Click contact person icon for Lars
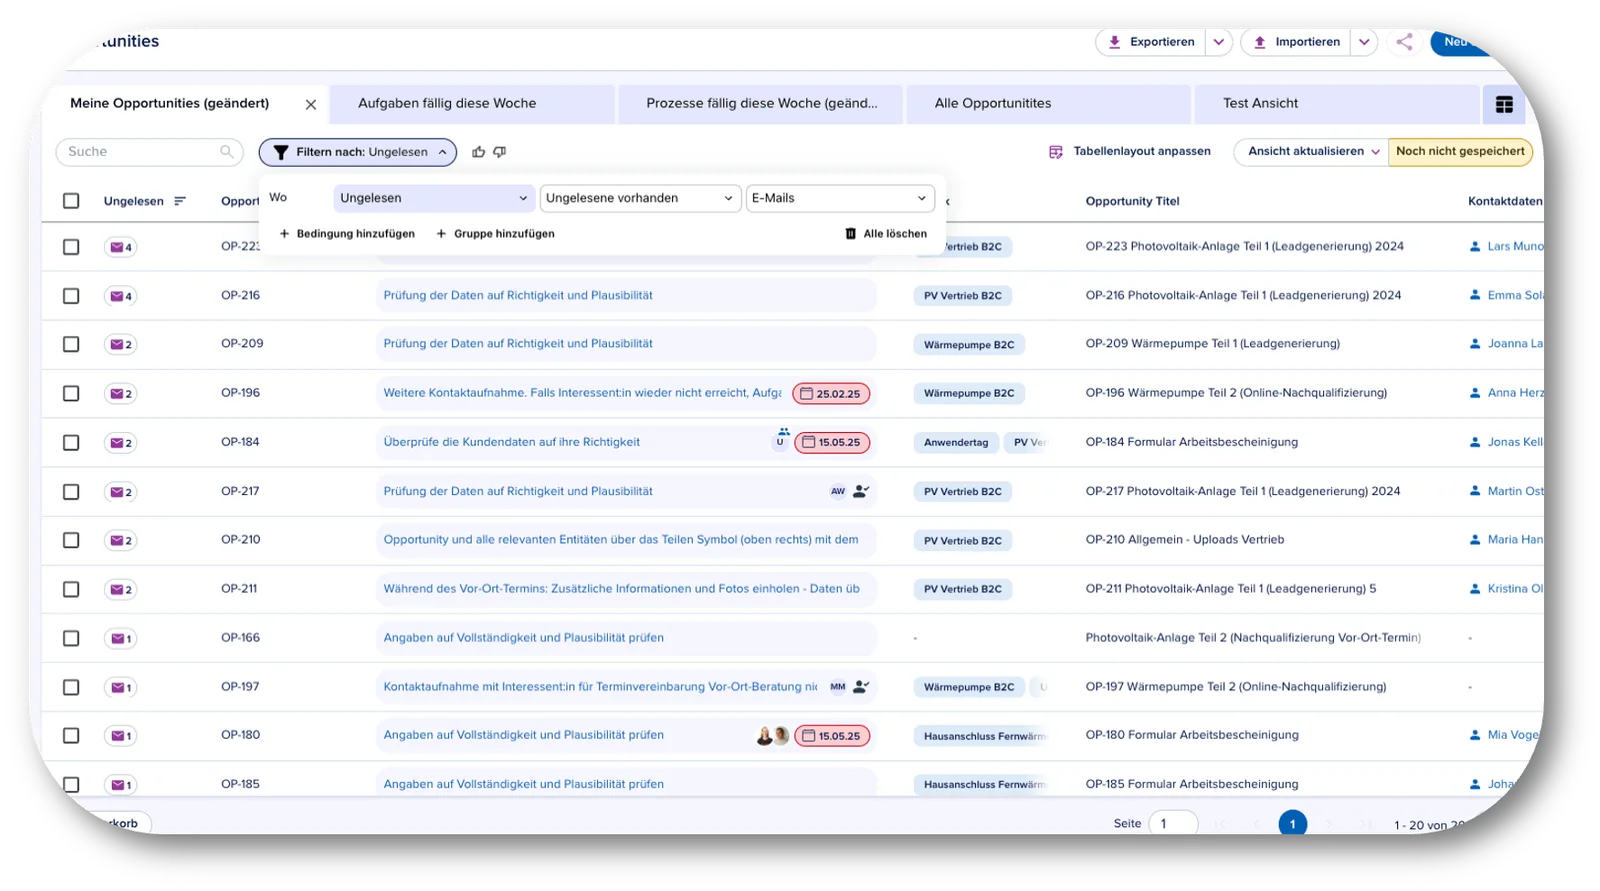Viewport: 1600px width, 891px height. tap(1475, 246)
